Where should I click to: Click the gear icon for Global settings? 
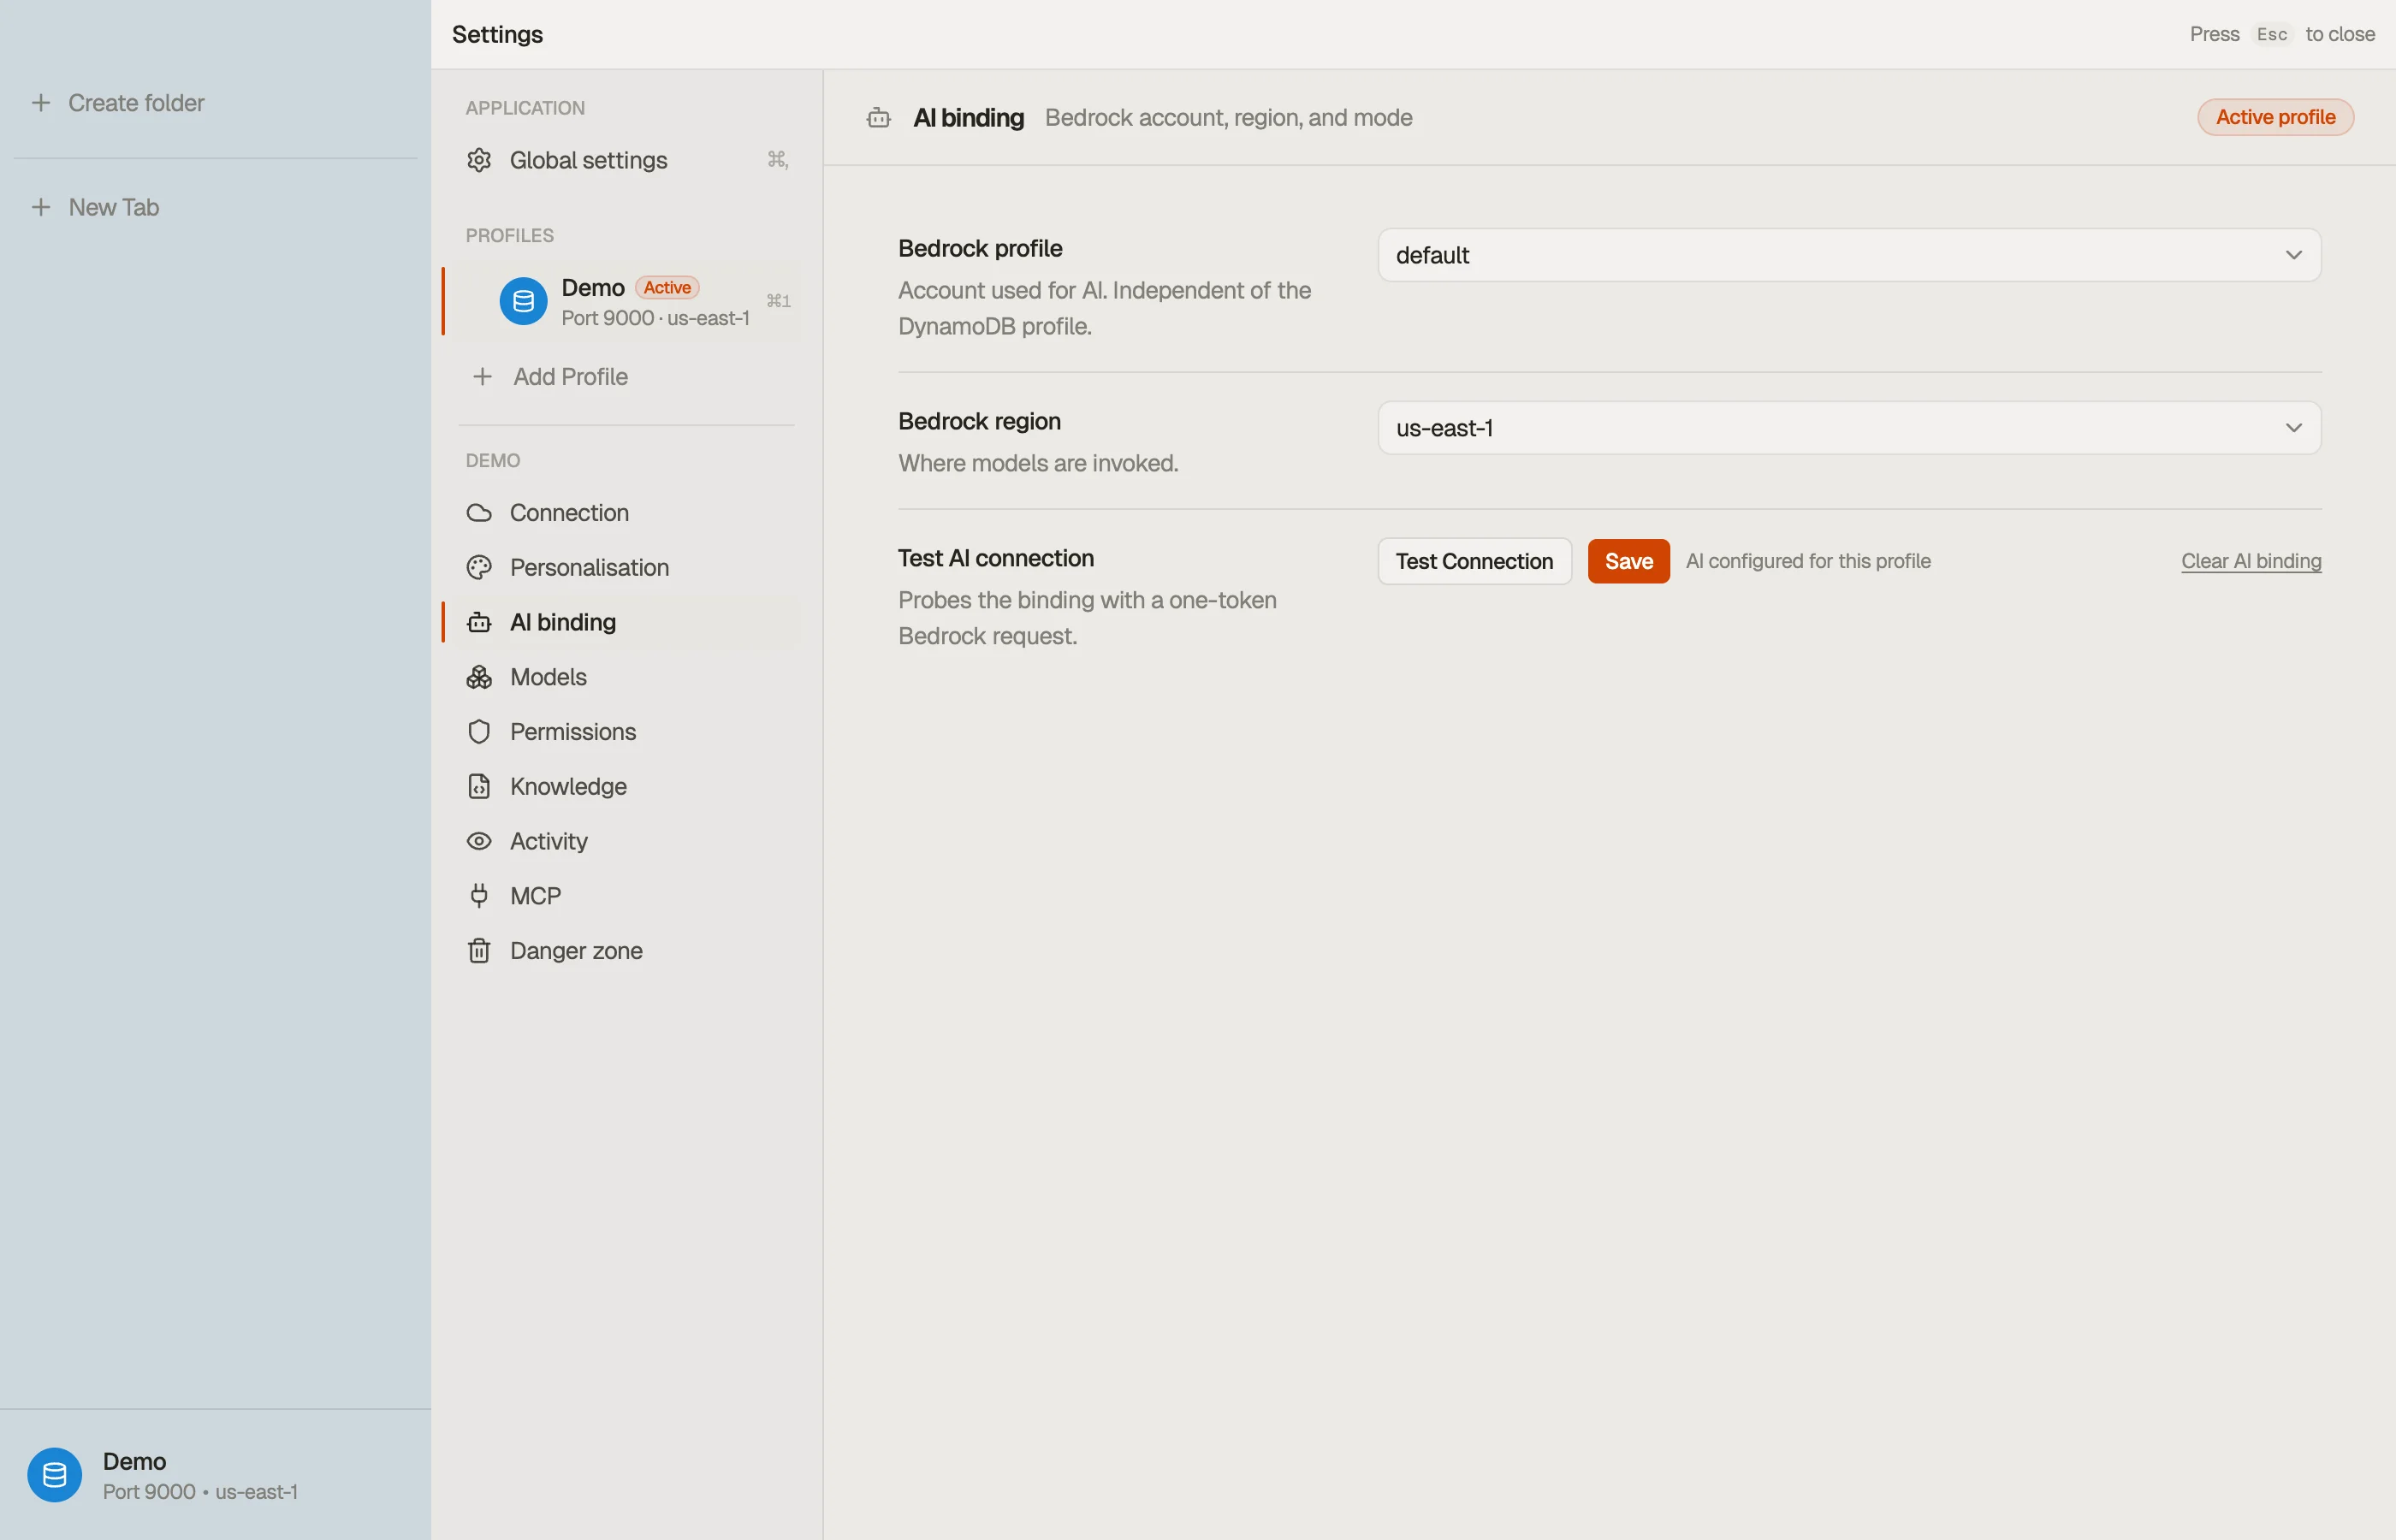479,160
